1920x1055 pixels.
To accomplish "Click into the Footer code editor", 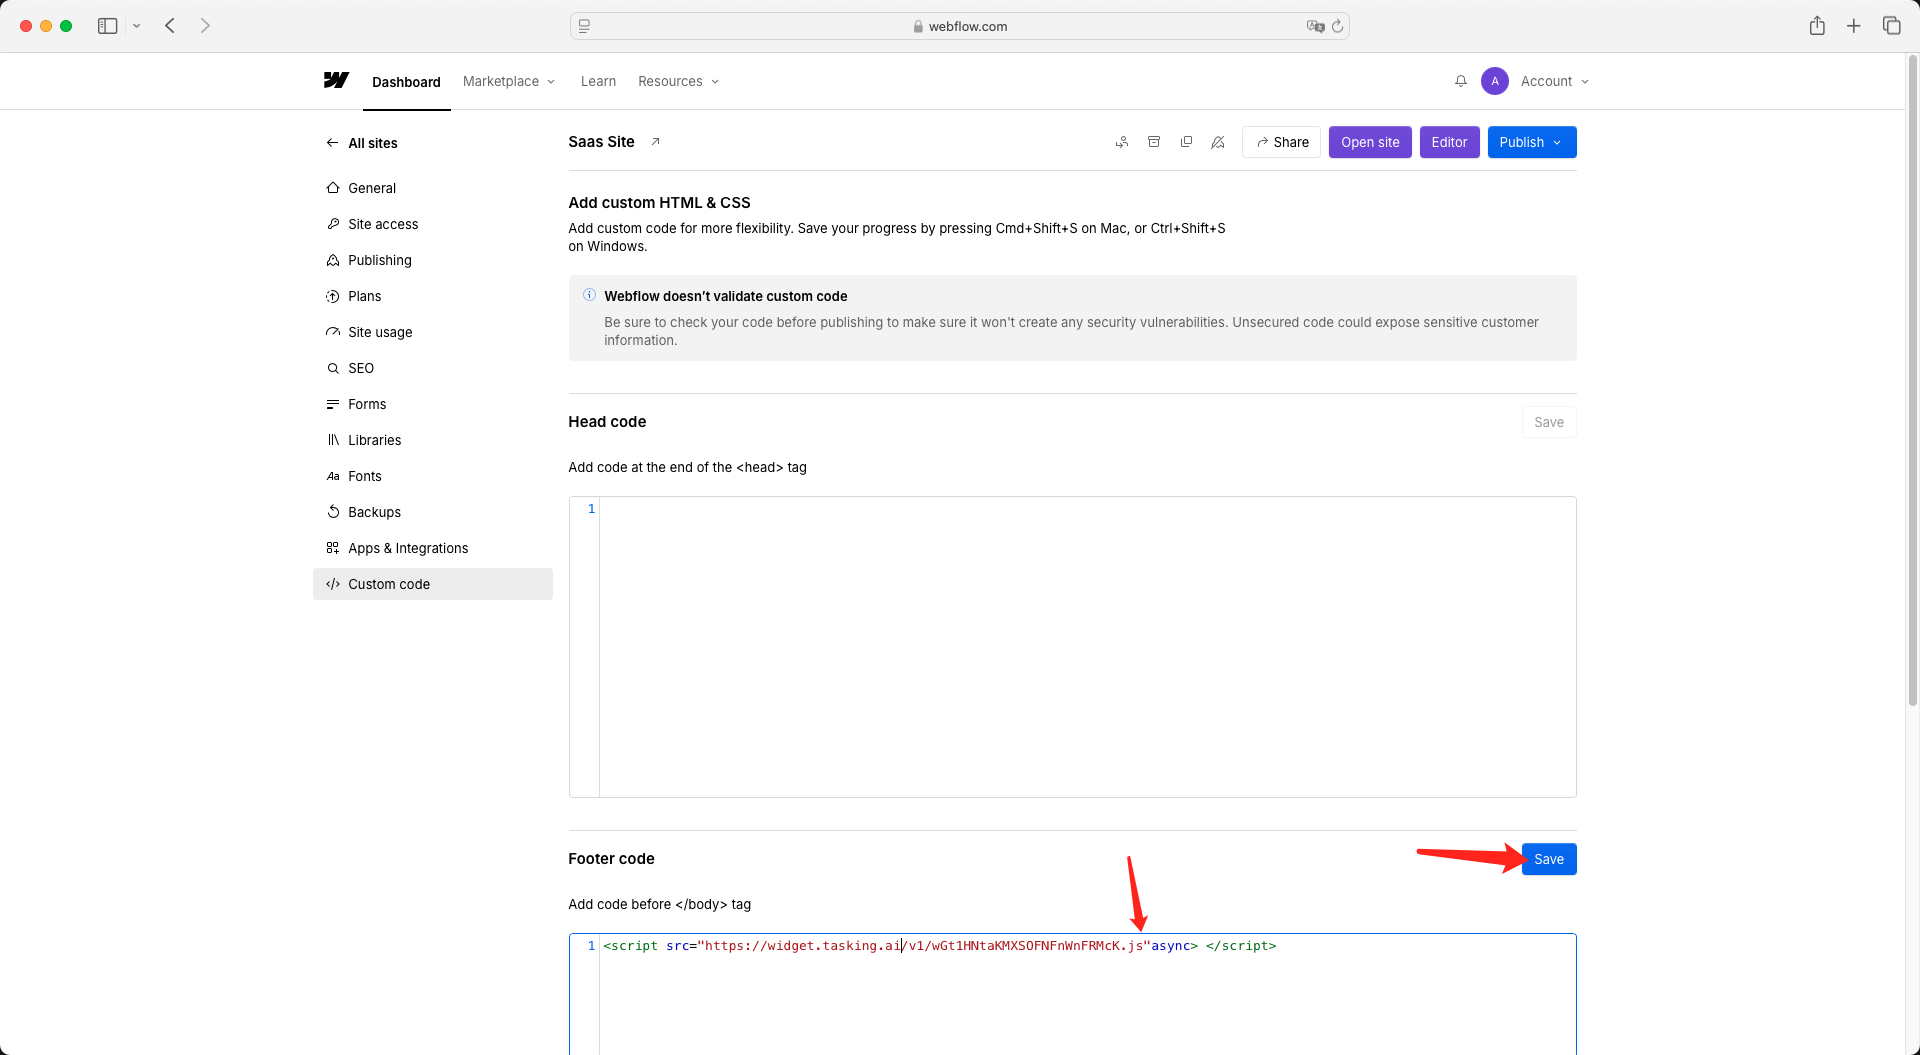I will click(1072, 994).
